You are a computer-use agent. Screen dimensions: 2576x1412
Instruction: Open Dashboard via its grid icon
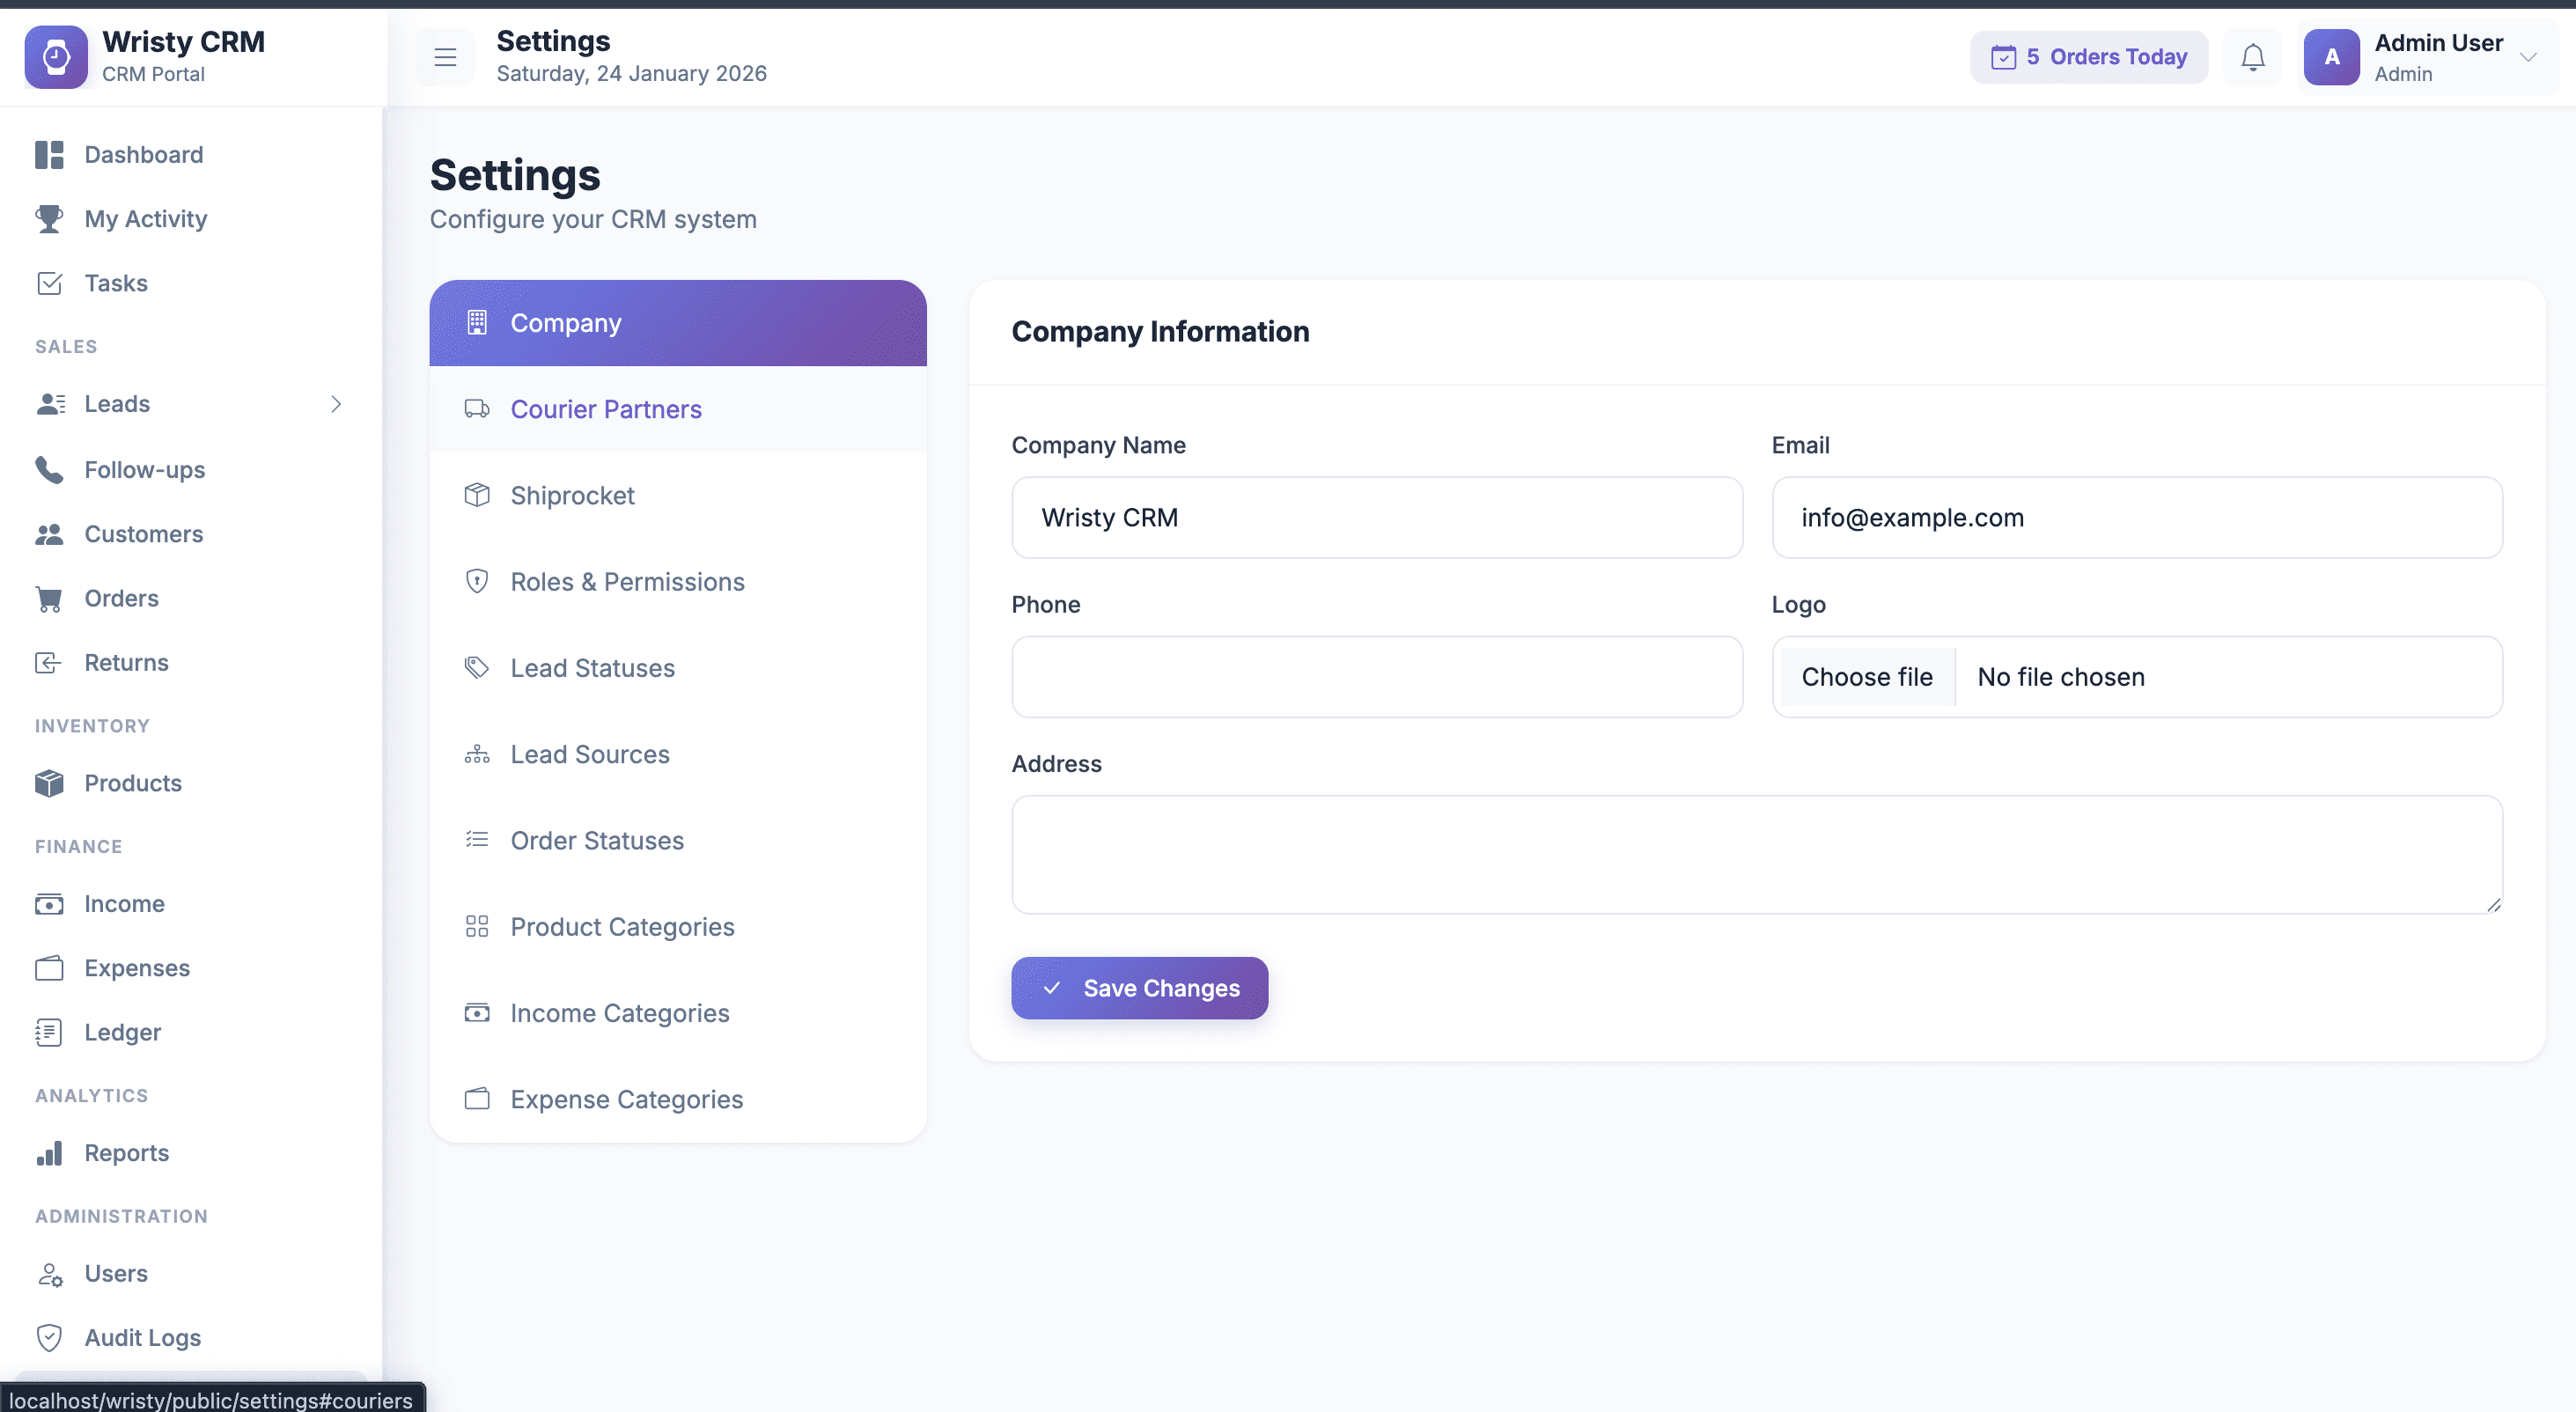click(x=49, y=155)
